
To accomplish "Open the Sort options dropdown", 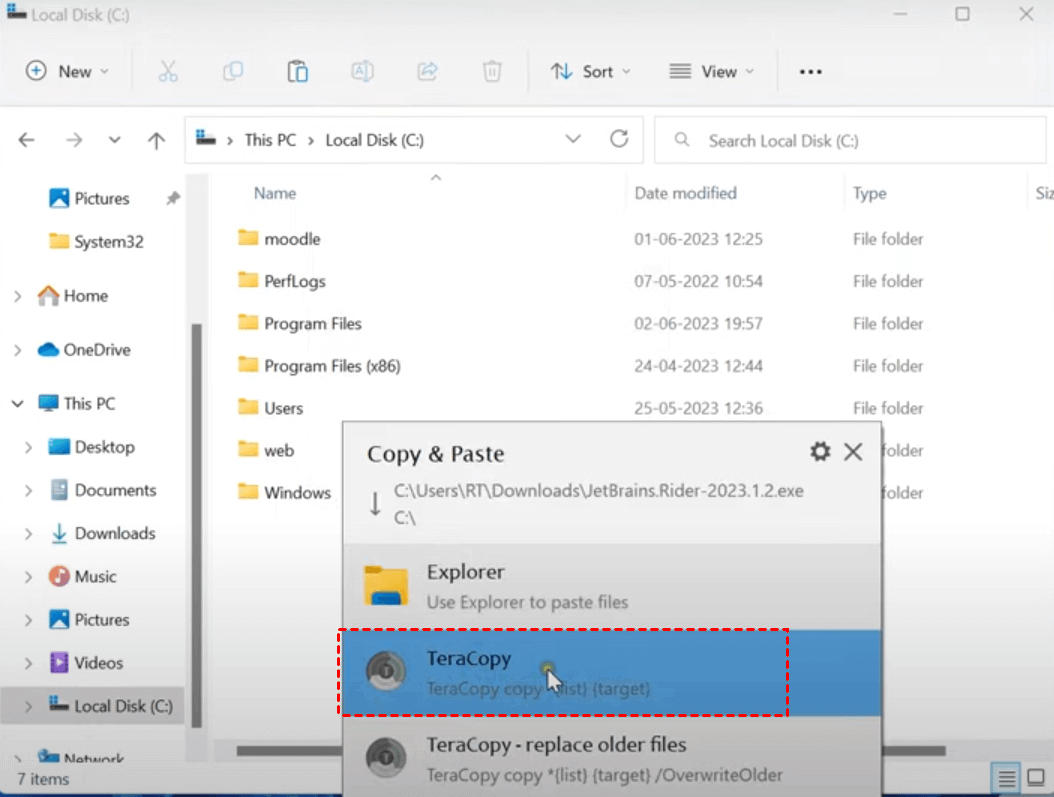I will (x=591, y=71).
